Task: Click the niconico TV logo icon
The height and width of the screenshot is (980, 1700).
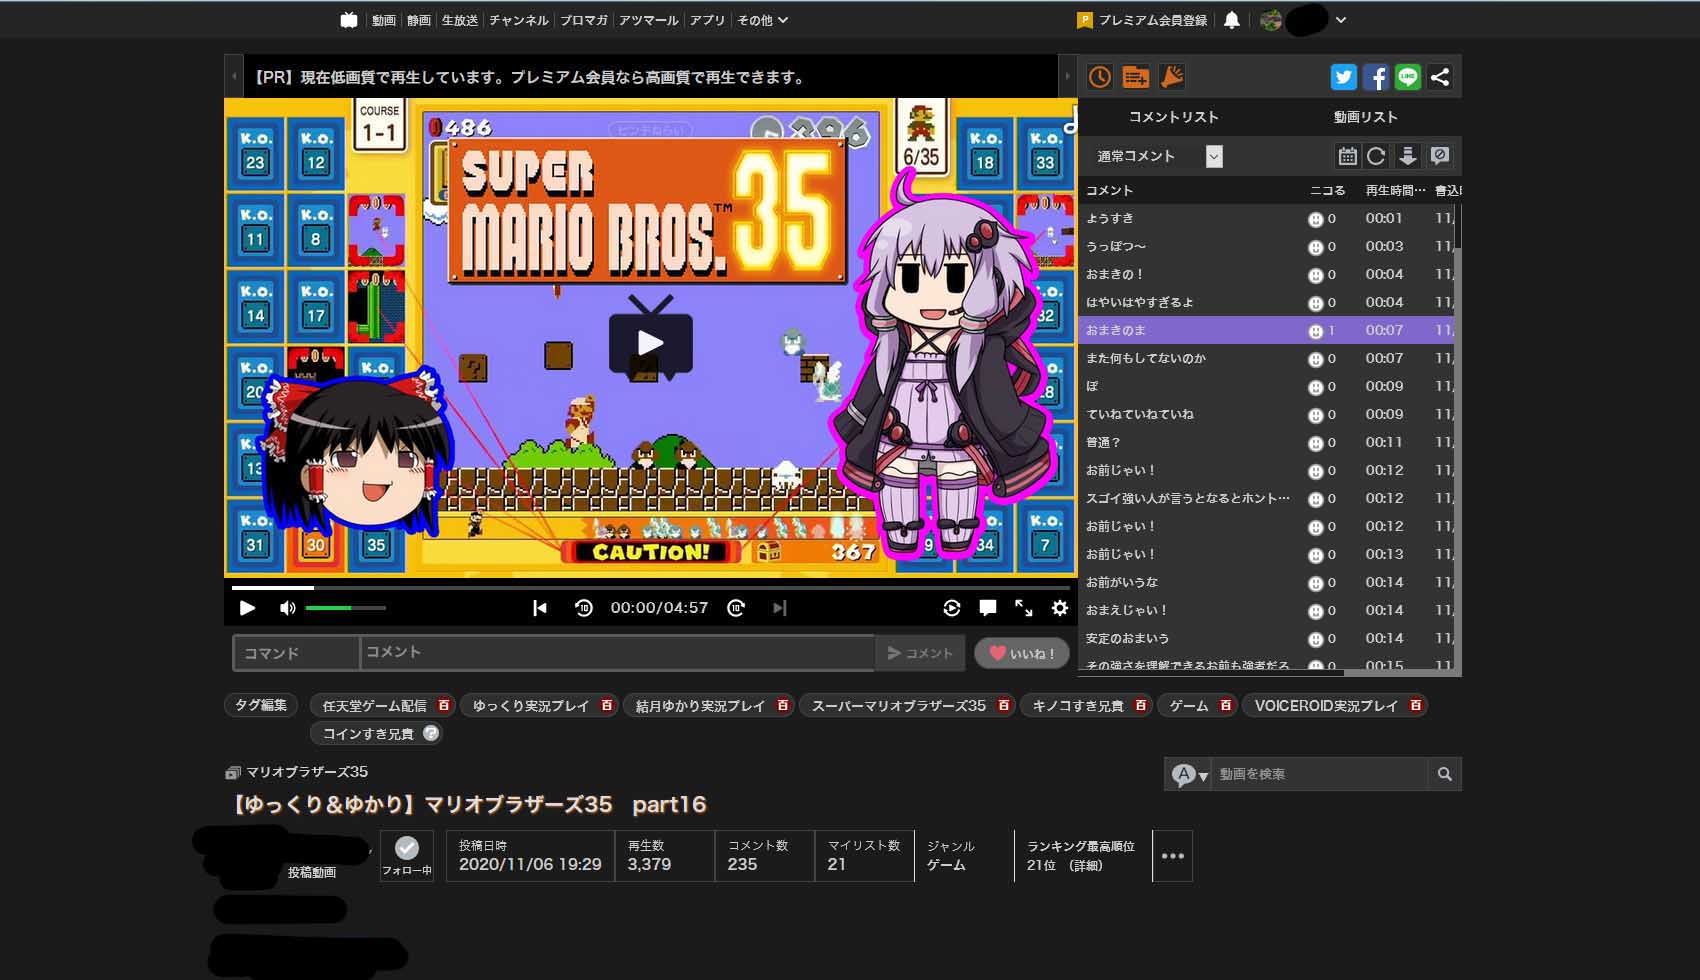Action: click(x=349, y=20)
